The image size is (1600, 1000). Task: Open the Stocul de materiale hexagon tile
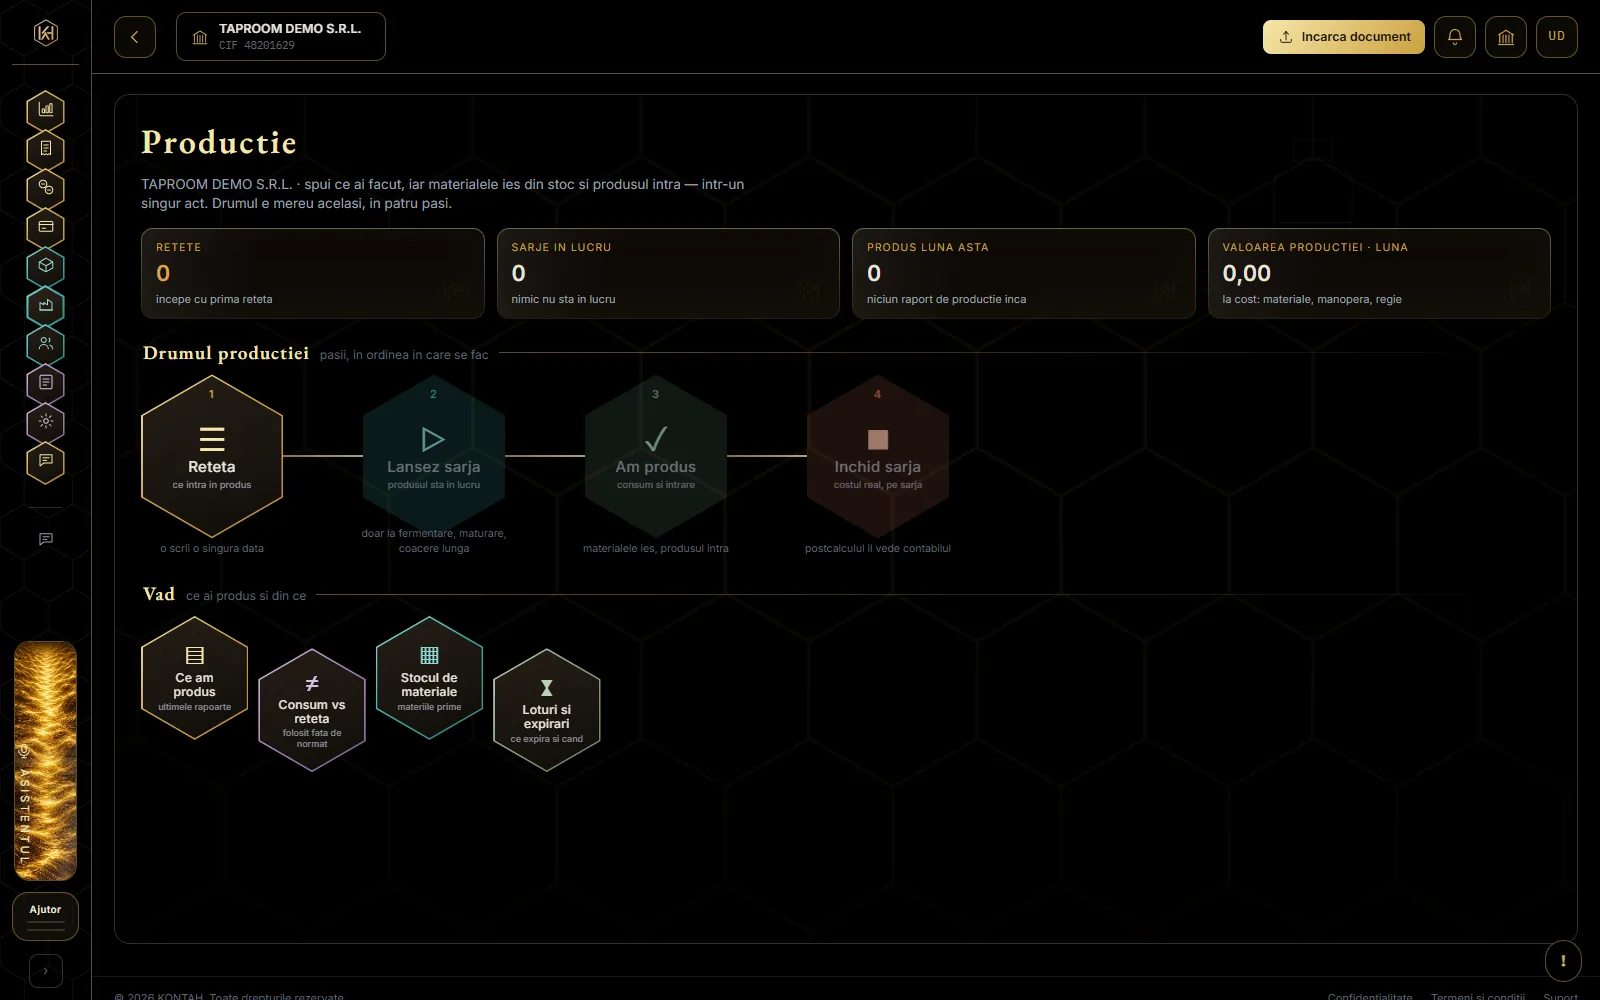(x=429, y=678)
